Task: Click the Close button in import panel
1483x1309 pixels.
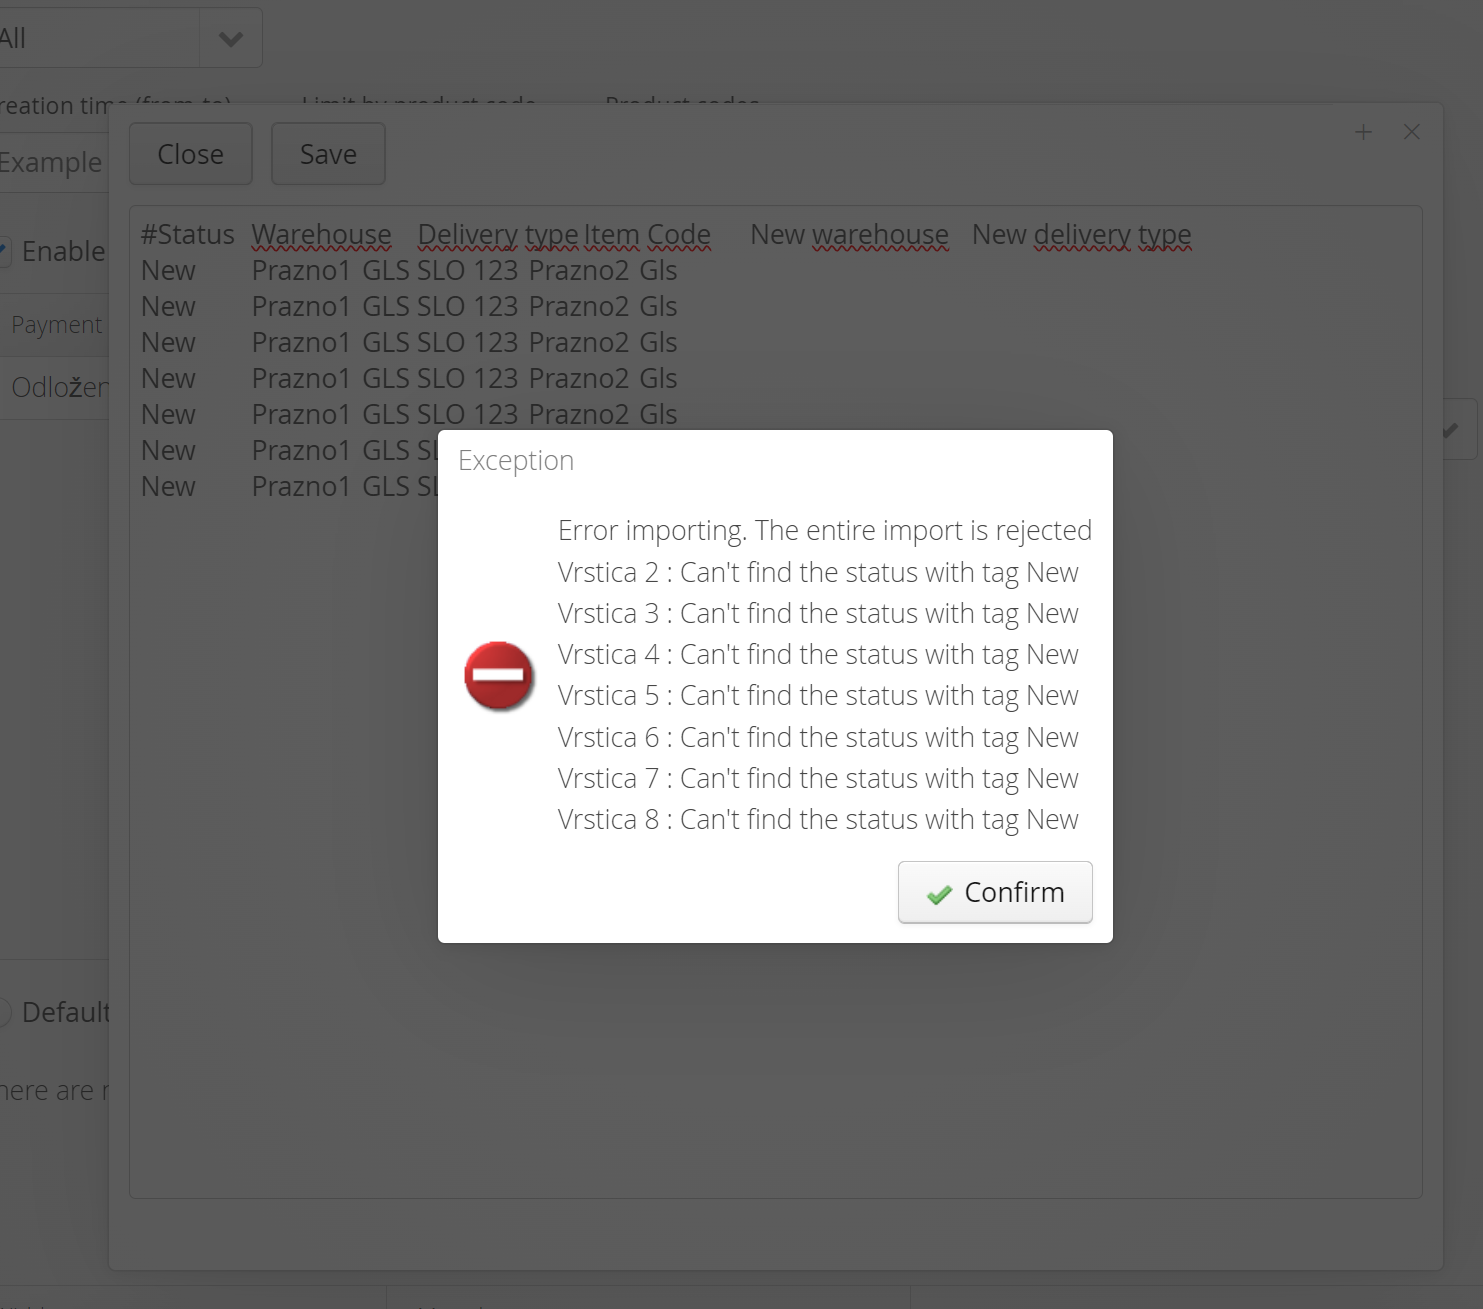Action: (x=191, y=154)
